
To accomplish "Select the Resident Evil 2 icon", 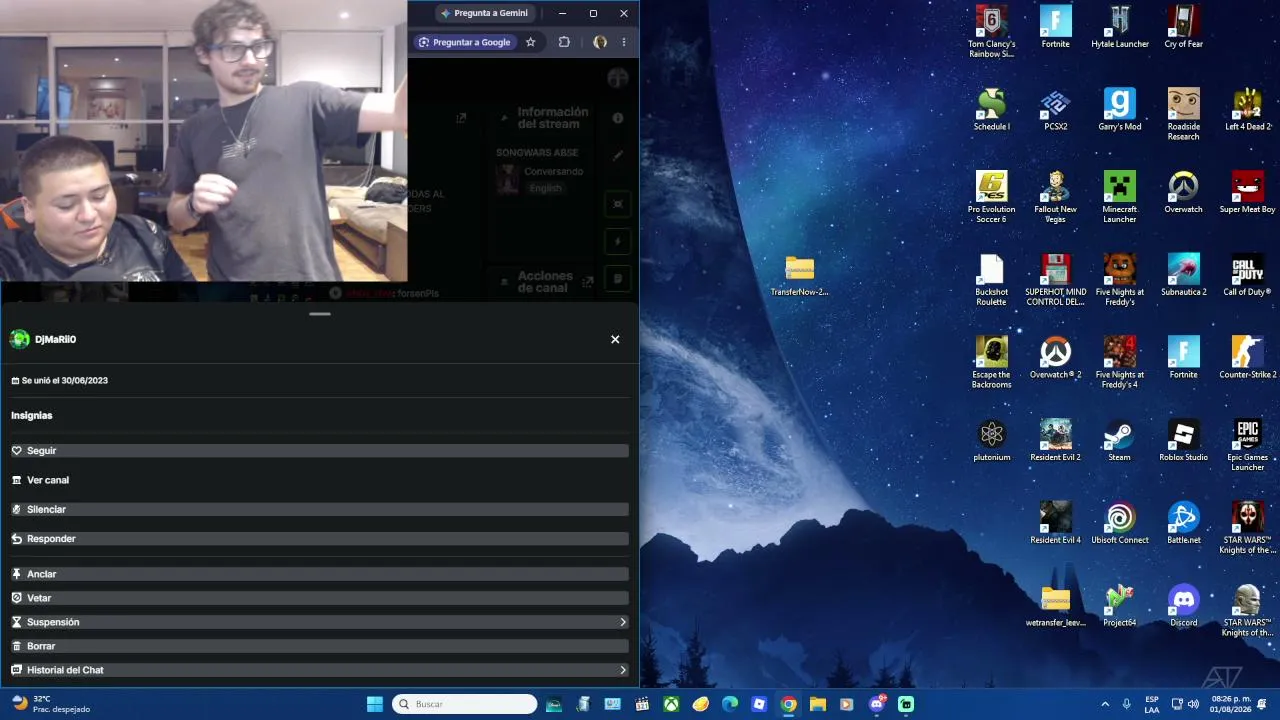I will click(x=1055, y=441).
